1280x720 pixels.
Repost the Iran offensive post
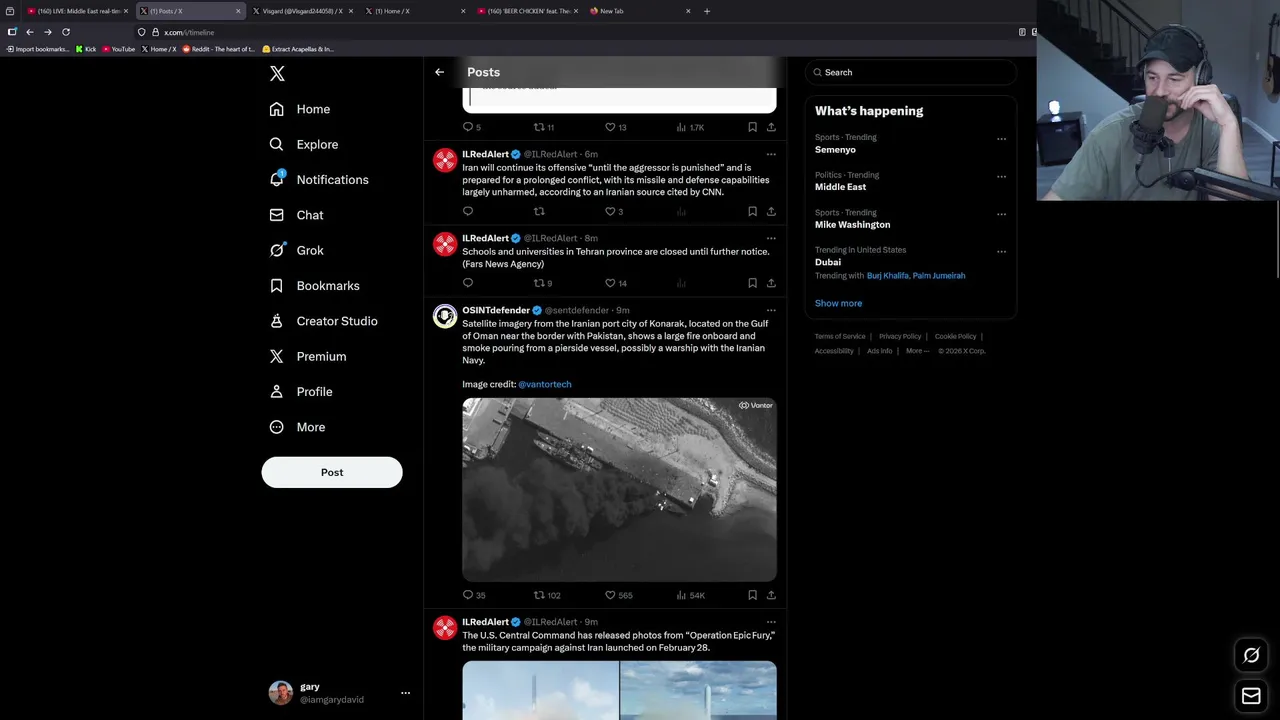click(539, 211)
